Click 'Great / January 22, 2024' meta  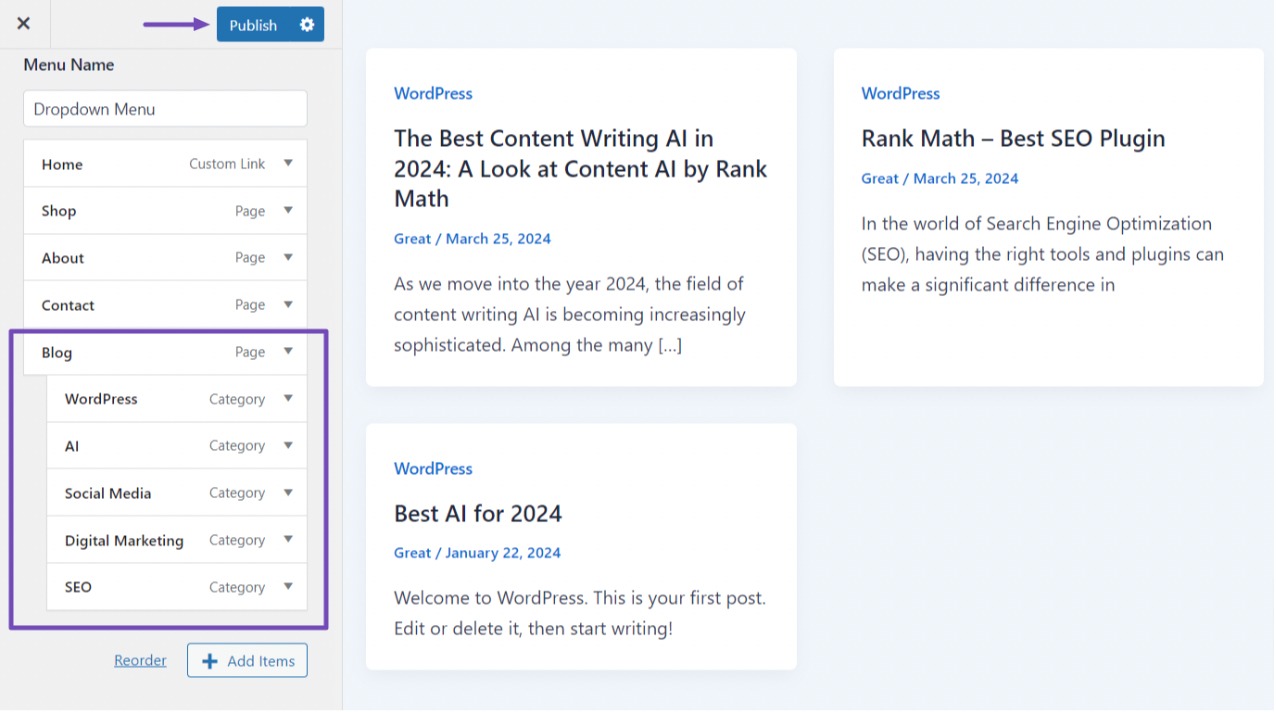tap(477, 552)
